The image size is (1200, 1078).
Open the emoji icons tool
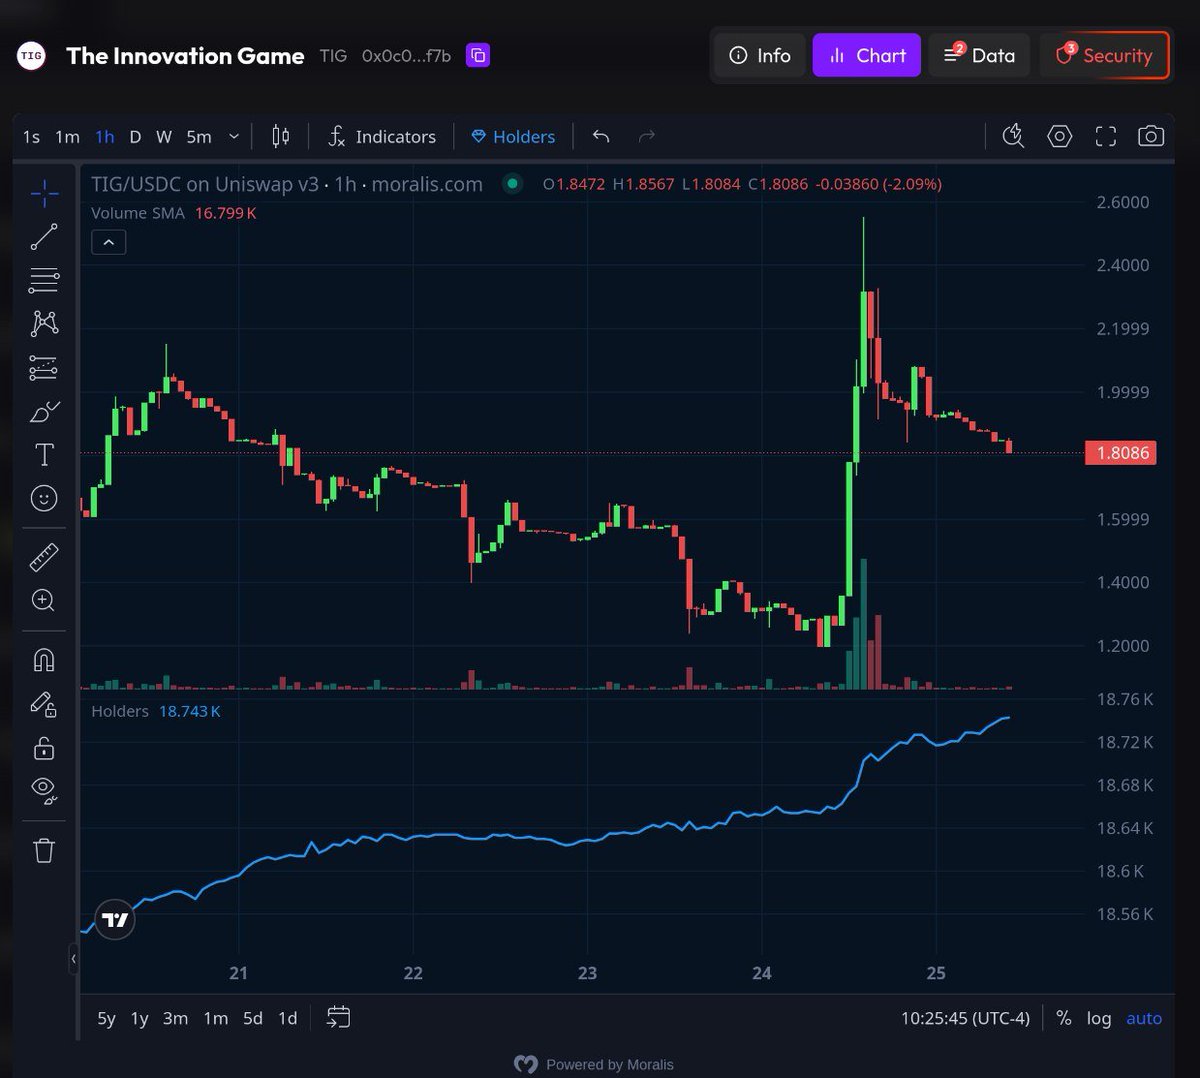pos(44,498)
